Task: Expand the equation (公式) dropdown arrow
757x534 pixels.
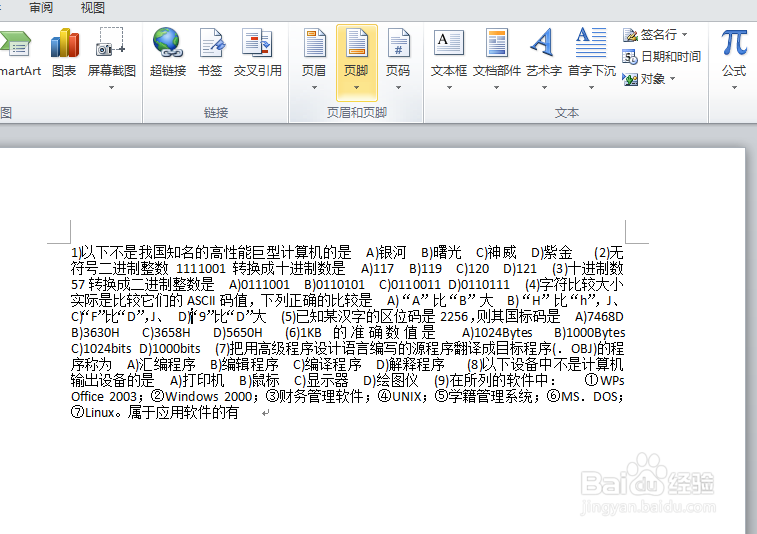Action: point(734,87)
